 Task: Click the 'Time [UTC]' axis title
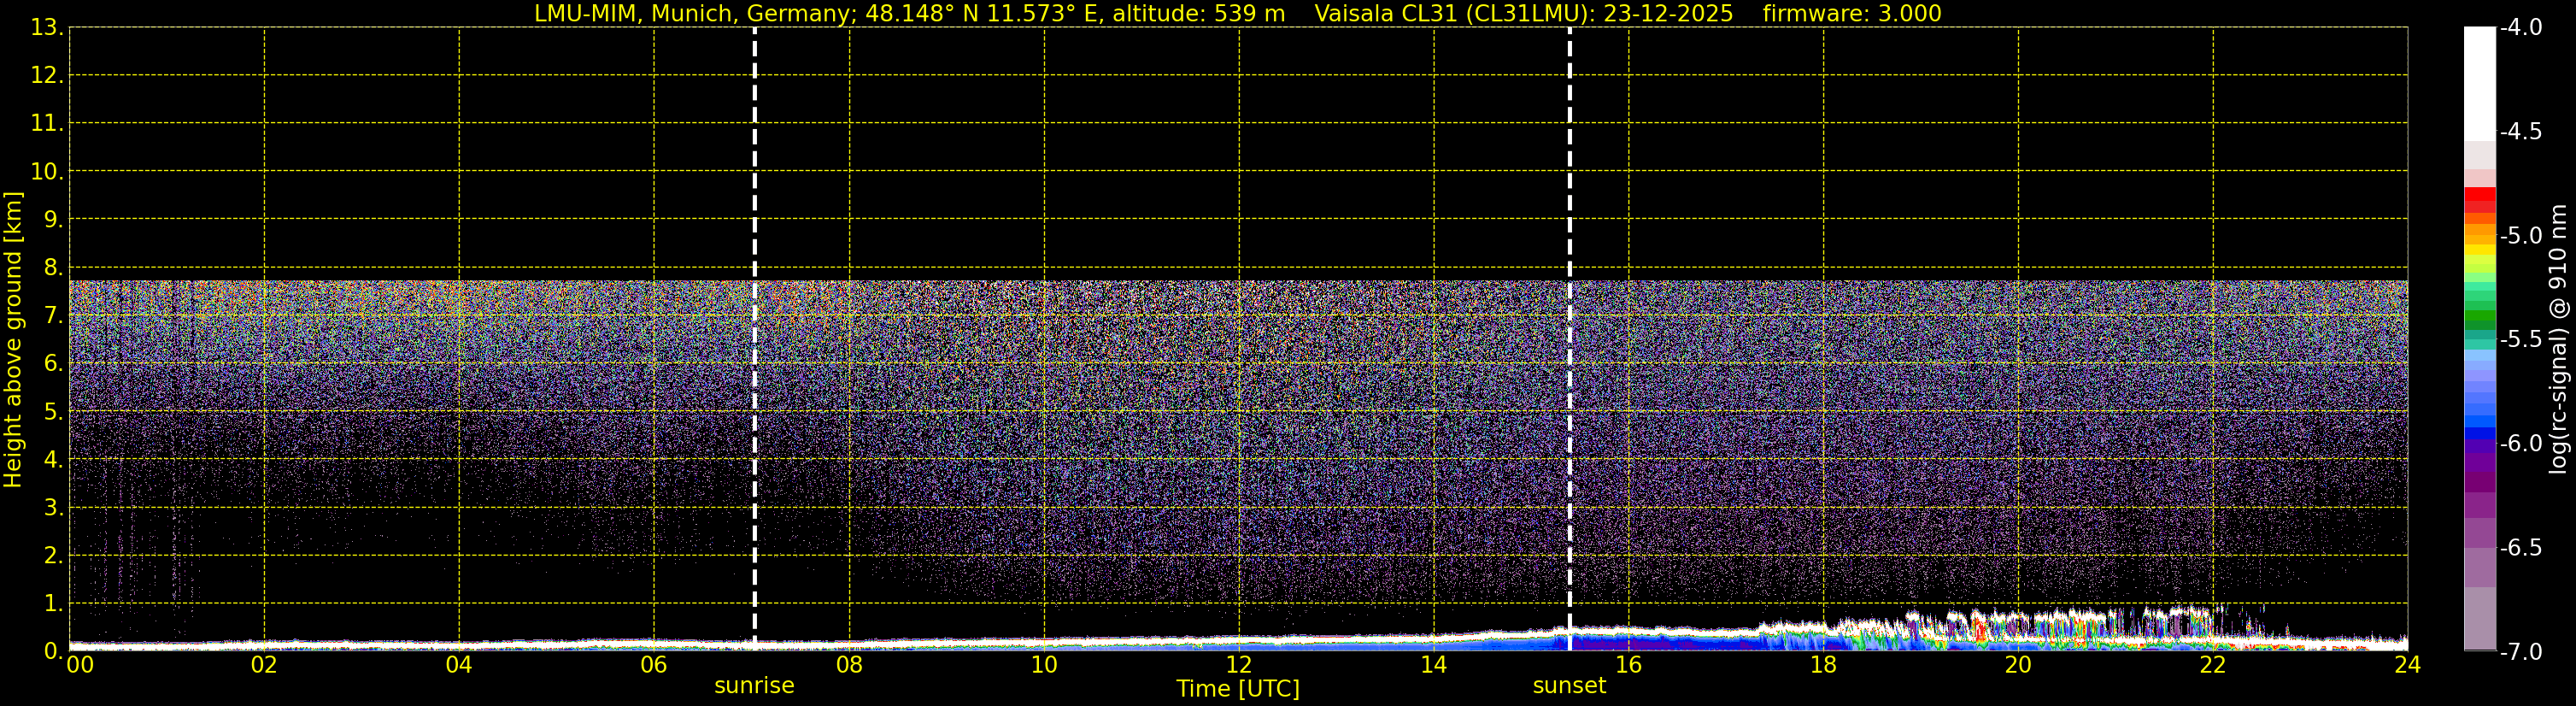coord(1238,689)
